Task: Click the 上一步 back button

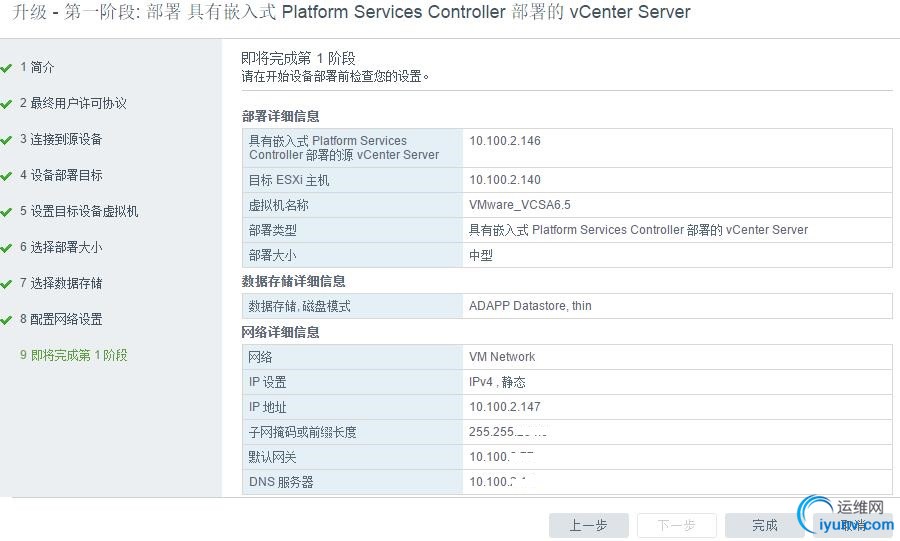Action: (x=588, y=526)
